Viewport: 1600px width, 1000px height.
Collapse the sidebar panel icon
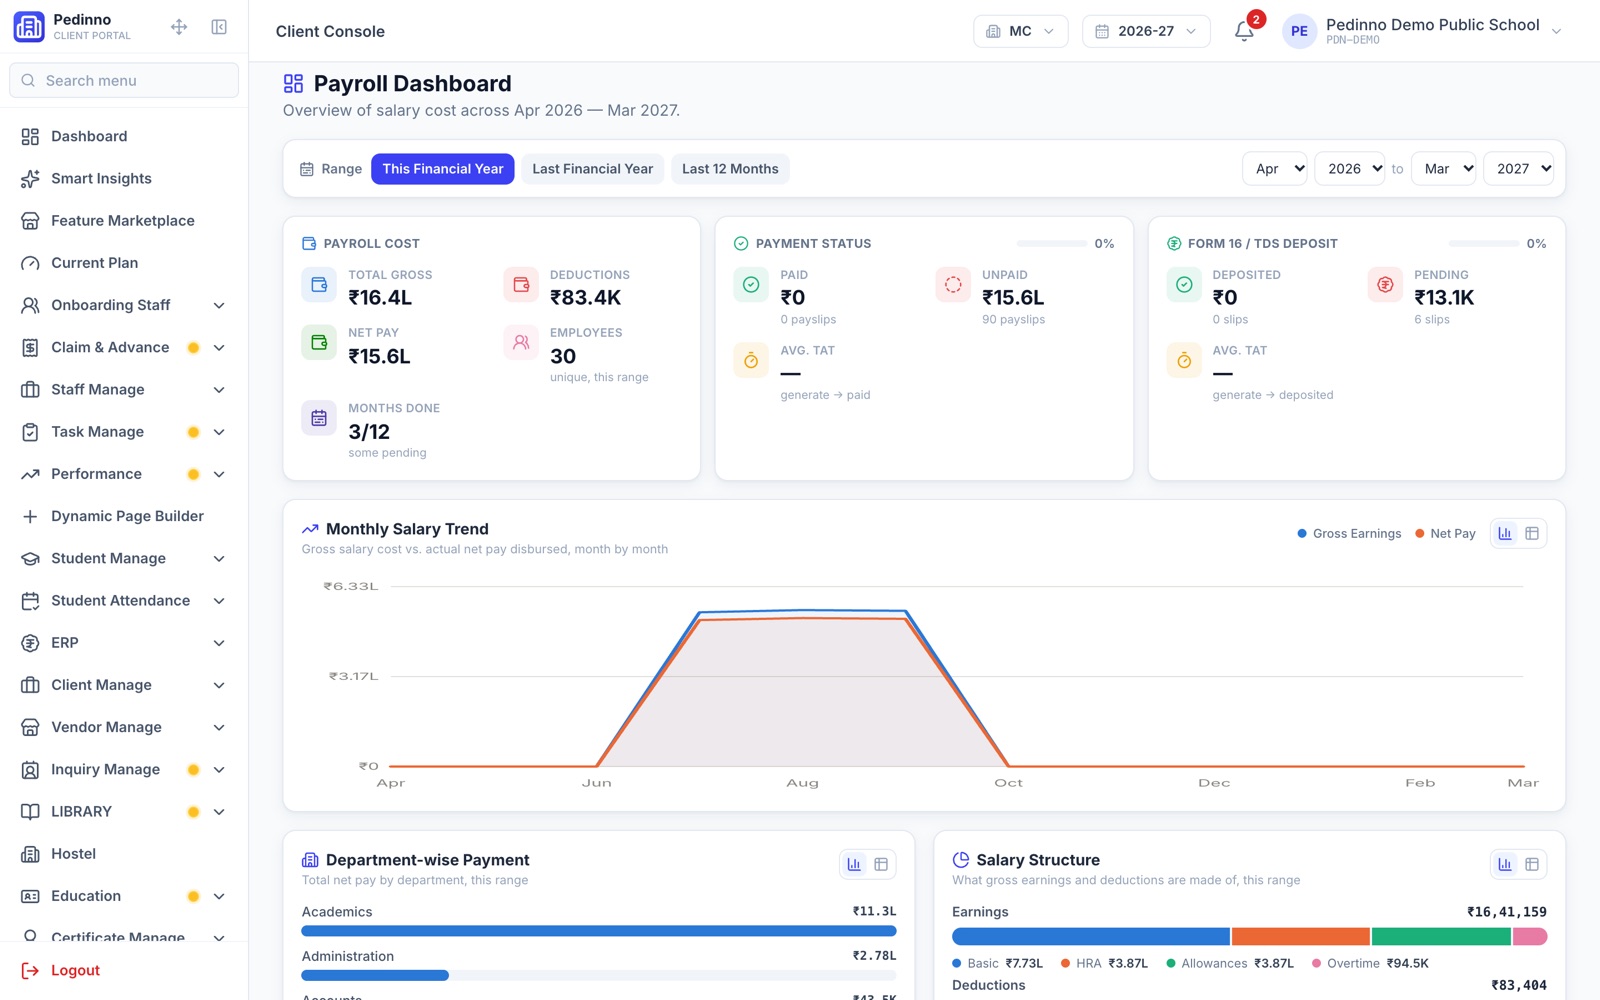[x=219, y=27]
